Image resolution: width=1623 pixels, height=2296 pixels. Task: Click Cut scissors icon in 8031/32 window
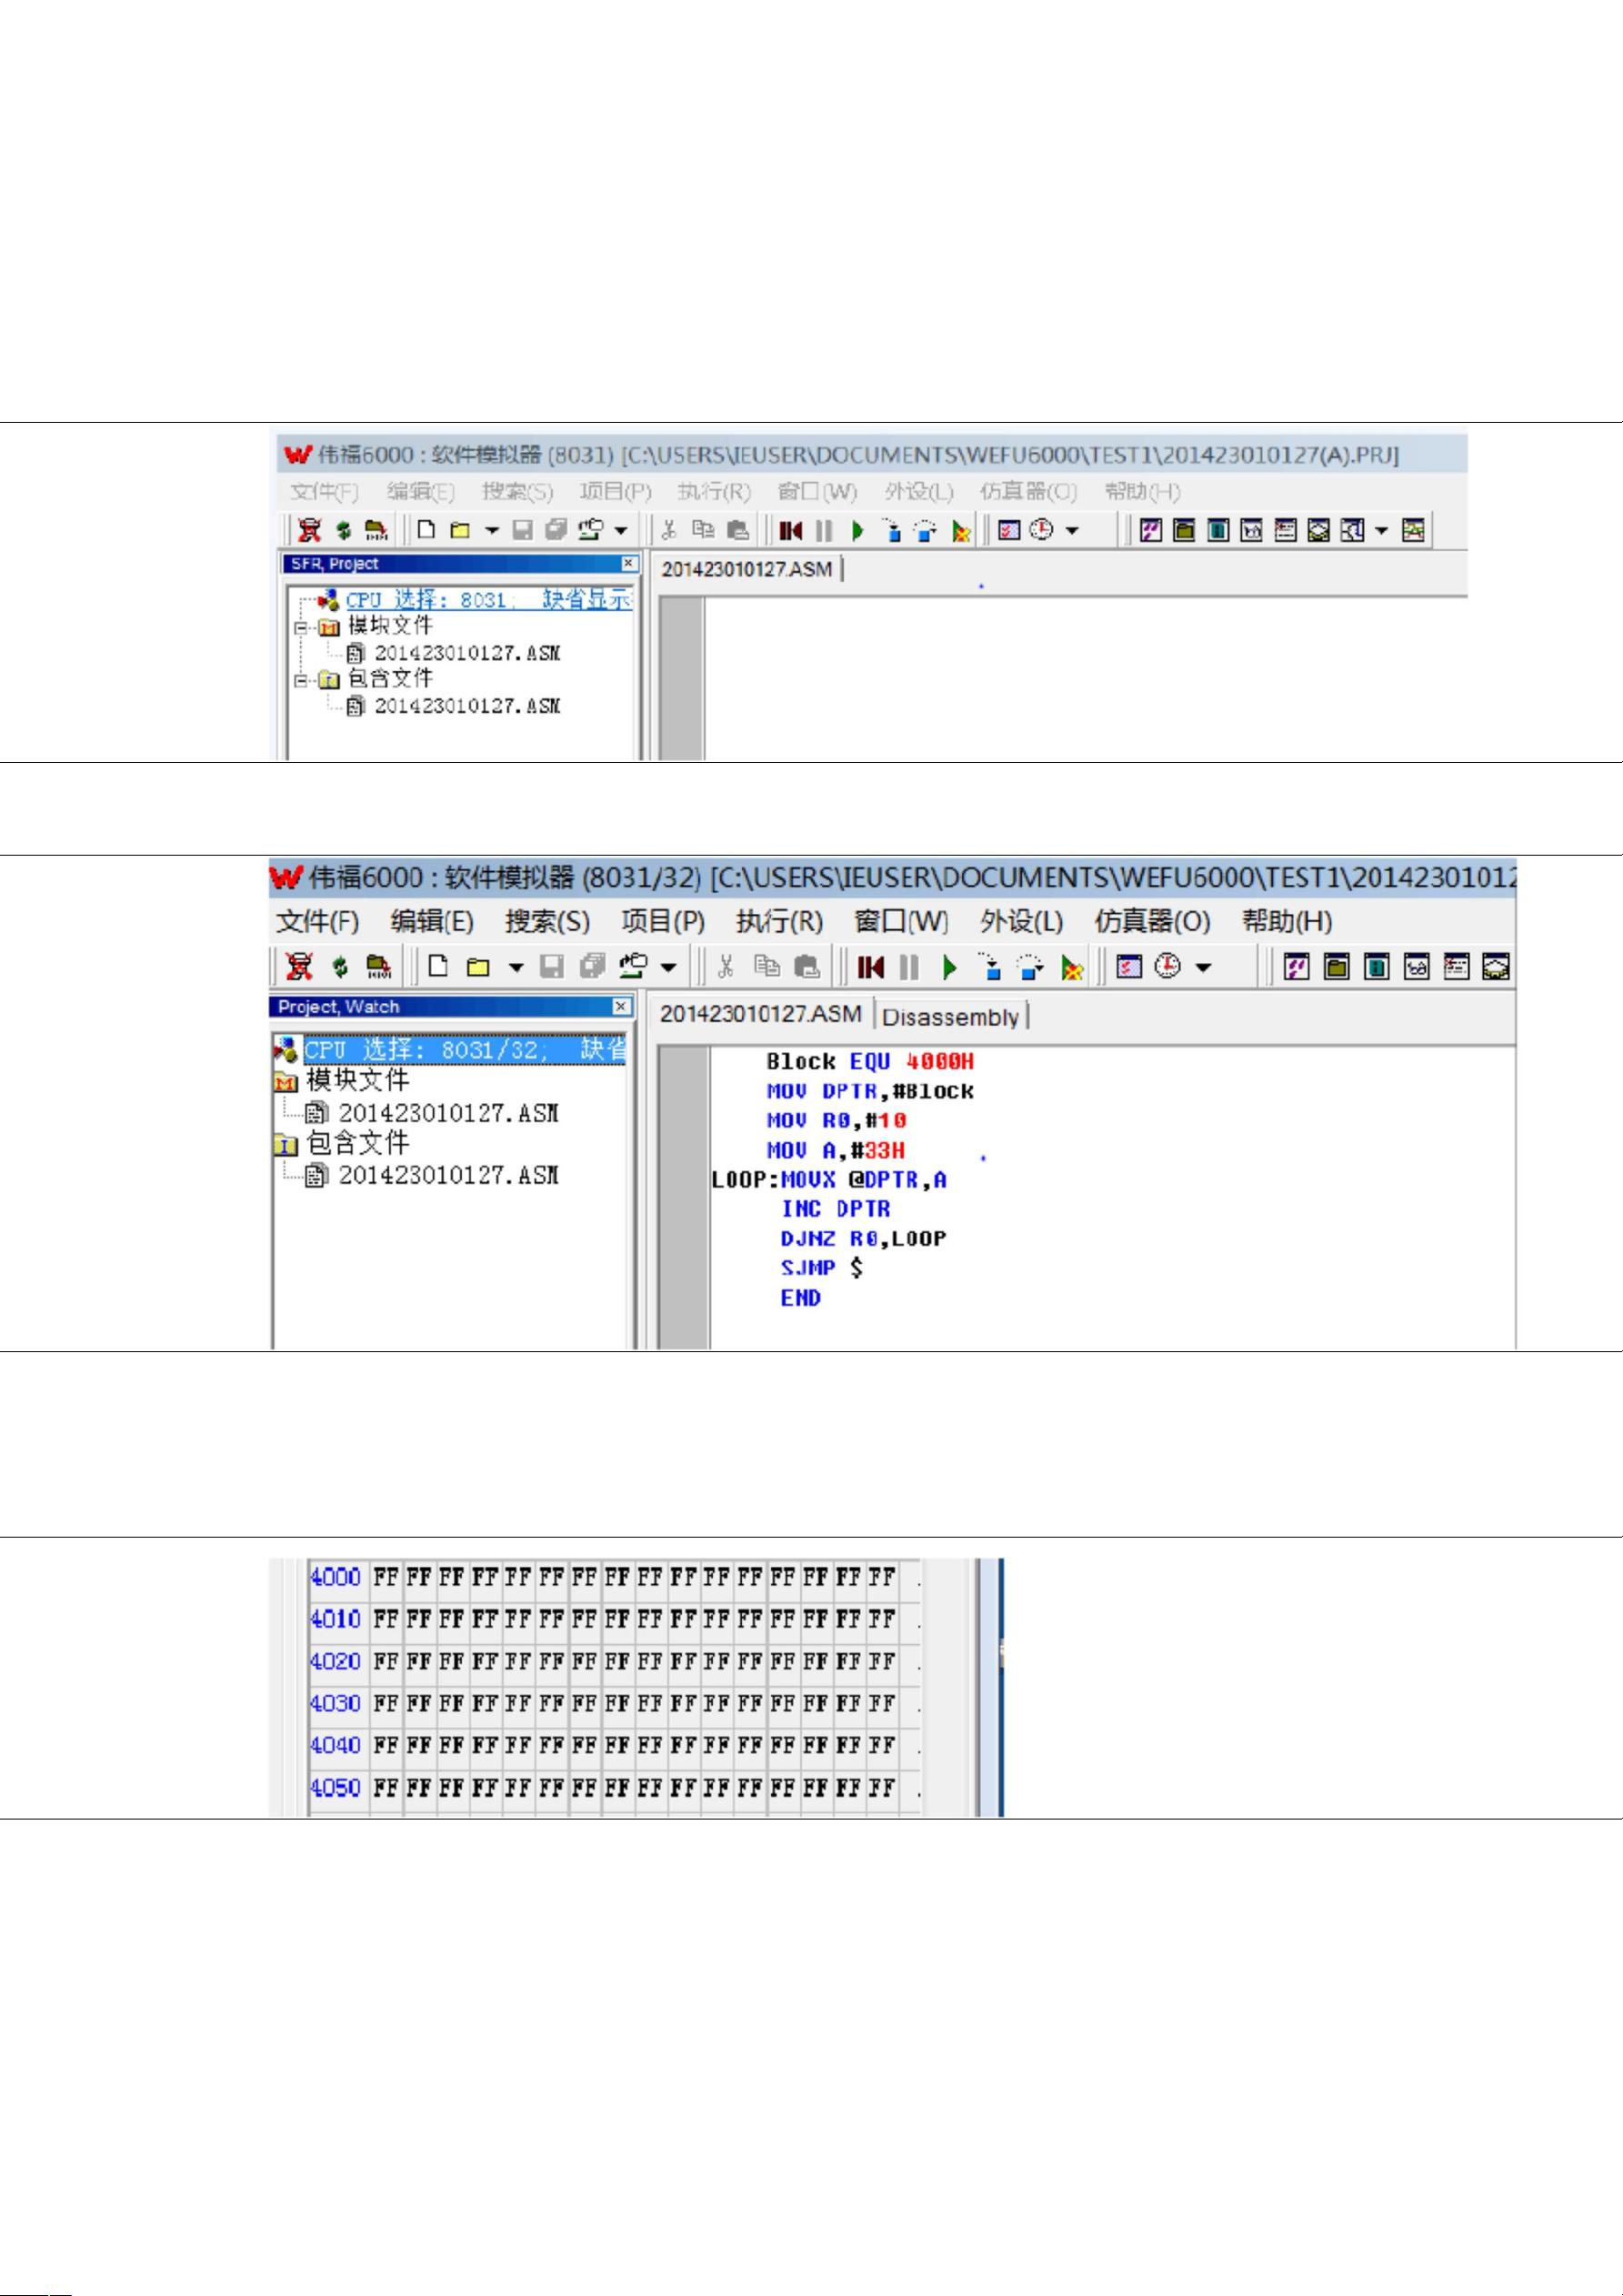click(x=726, y=966)
